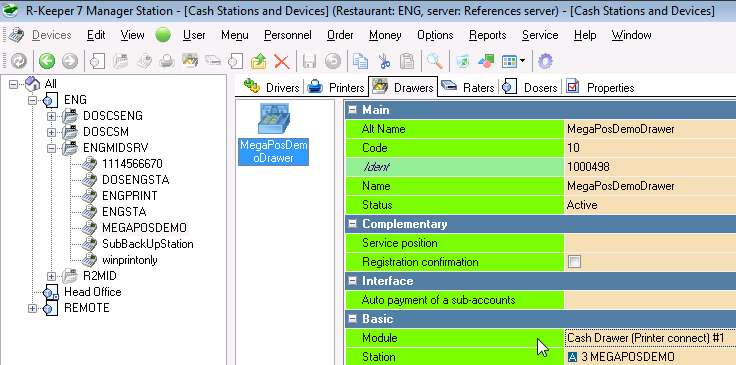
Task: Click the grey forward arrow icon
Action: click(70, 61)
